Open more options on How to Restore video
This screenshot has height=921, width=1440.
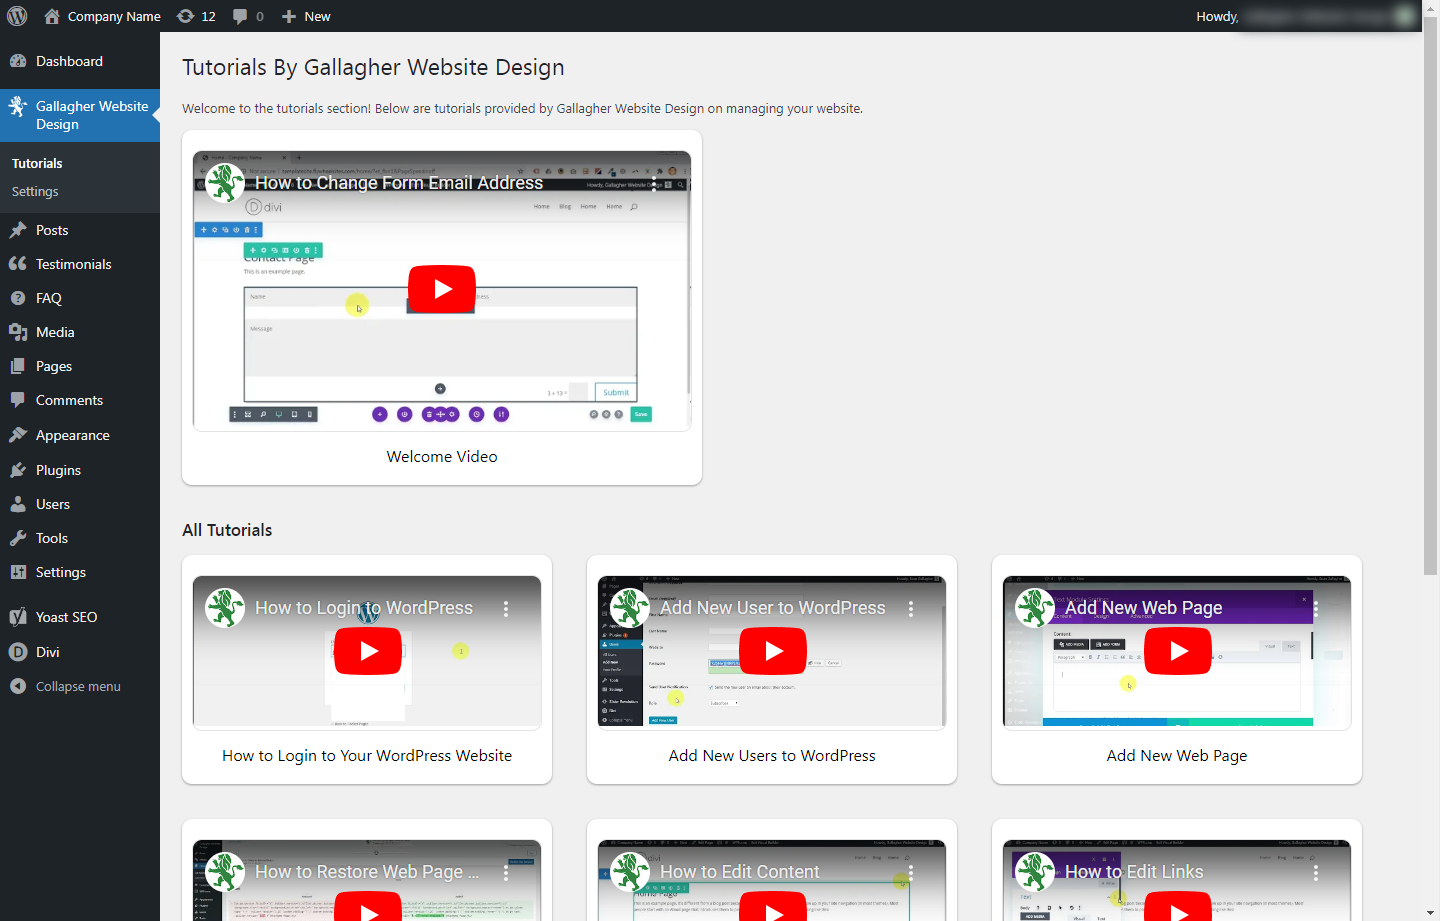click(506, 872)
